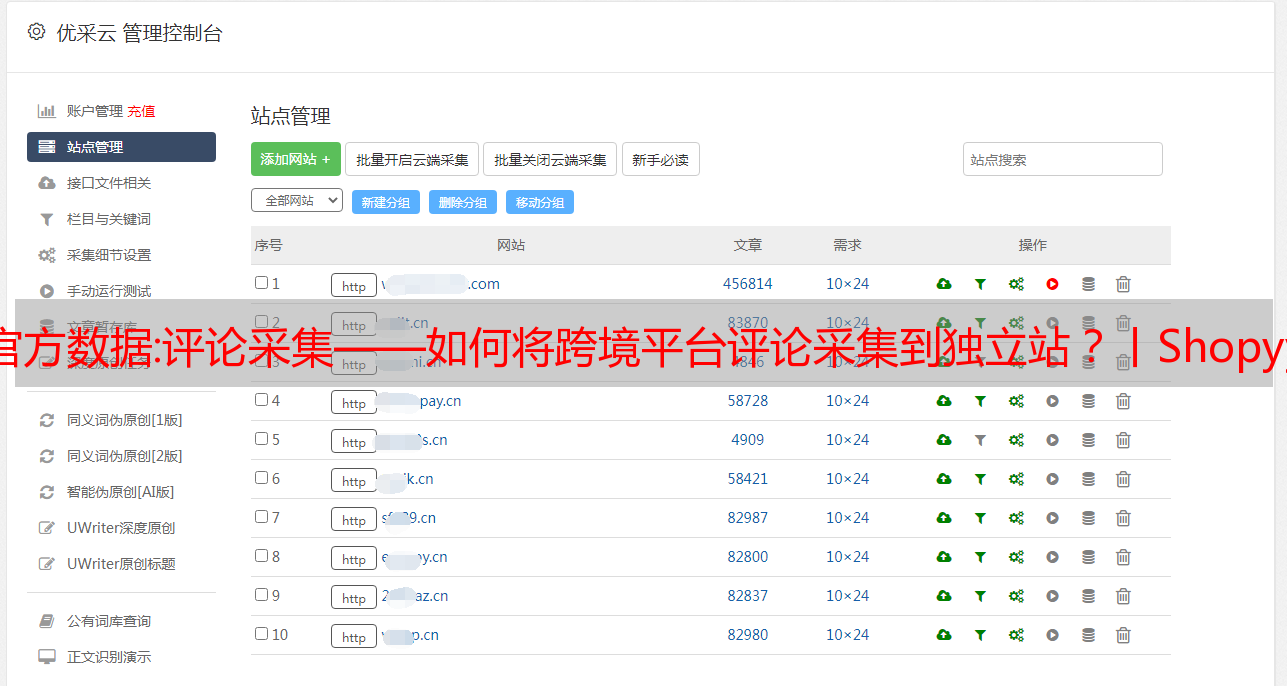Open the funnel filter for site row 1

(980, 284)
